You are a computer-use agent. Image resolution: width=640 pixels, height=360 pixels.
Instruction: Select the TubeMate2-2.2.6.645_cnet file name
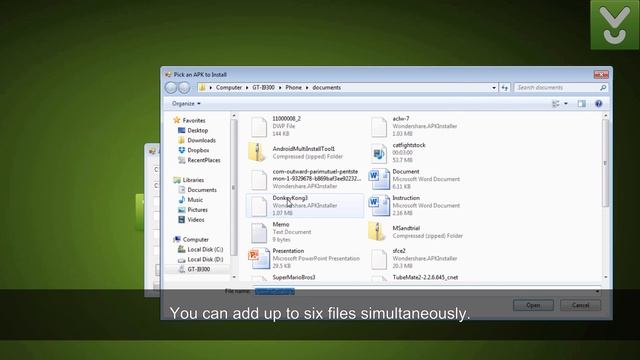tap(425, 278)
